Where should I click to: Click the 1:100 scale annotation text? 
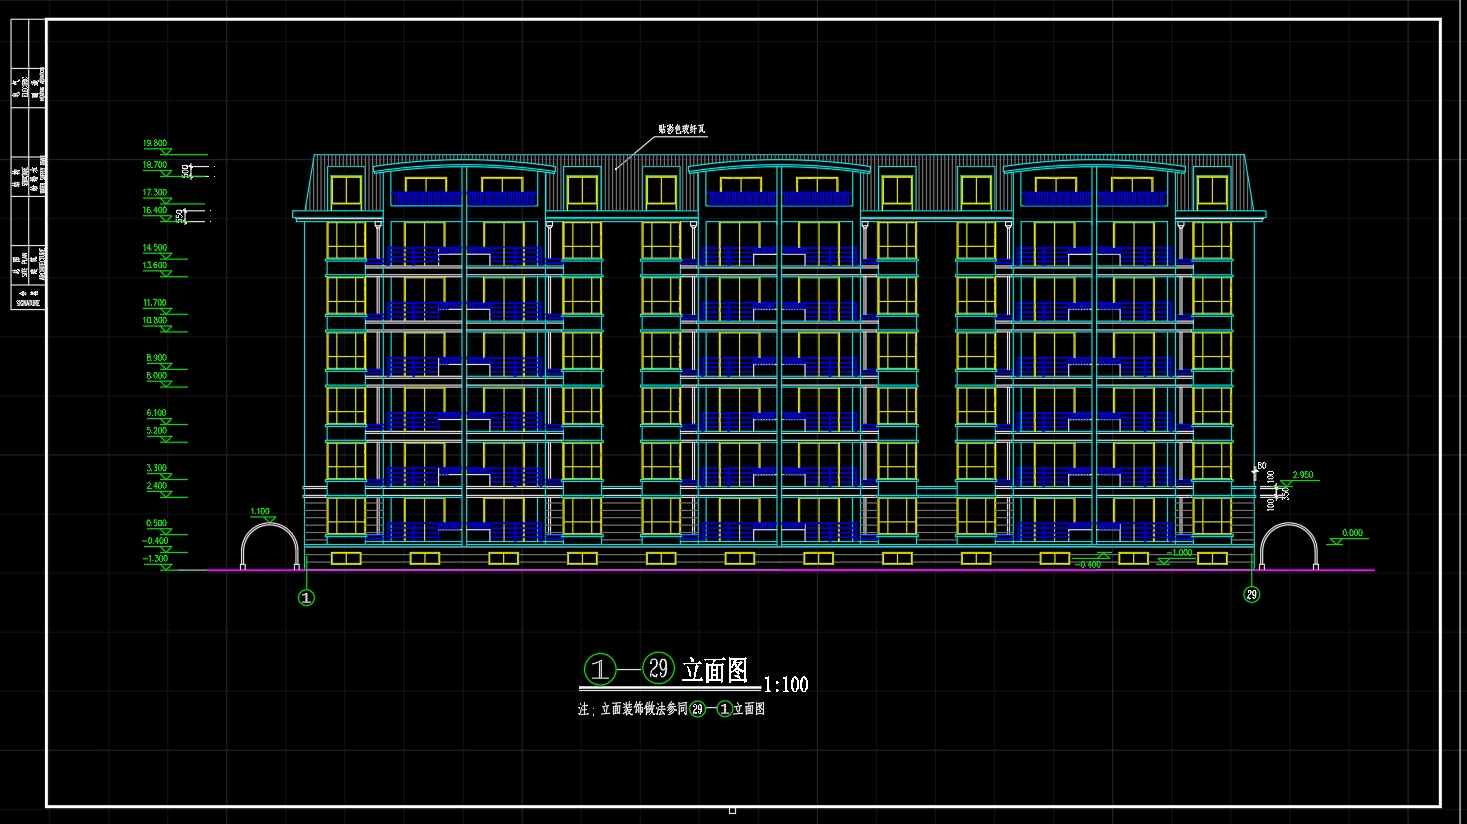[786, 684]
